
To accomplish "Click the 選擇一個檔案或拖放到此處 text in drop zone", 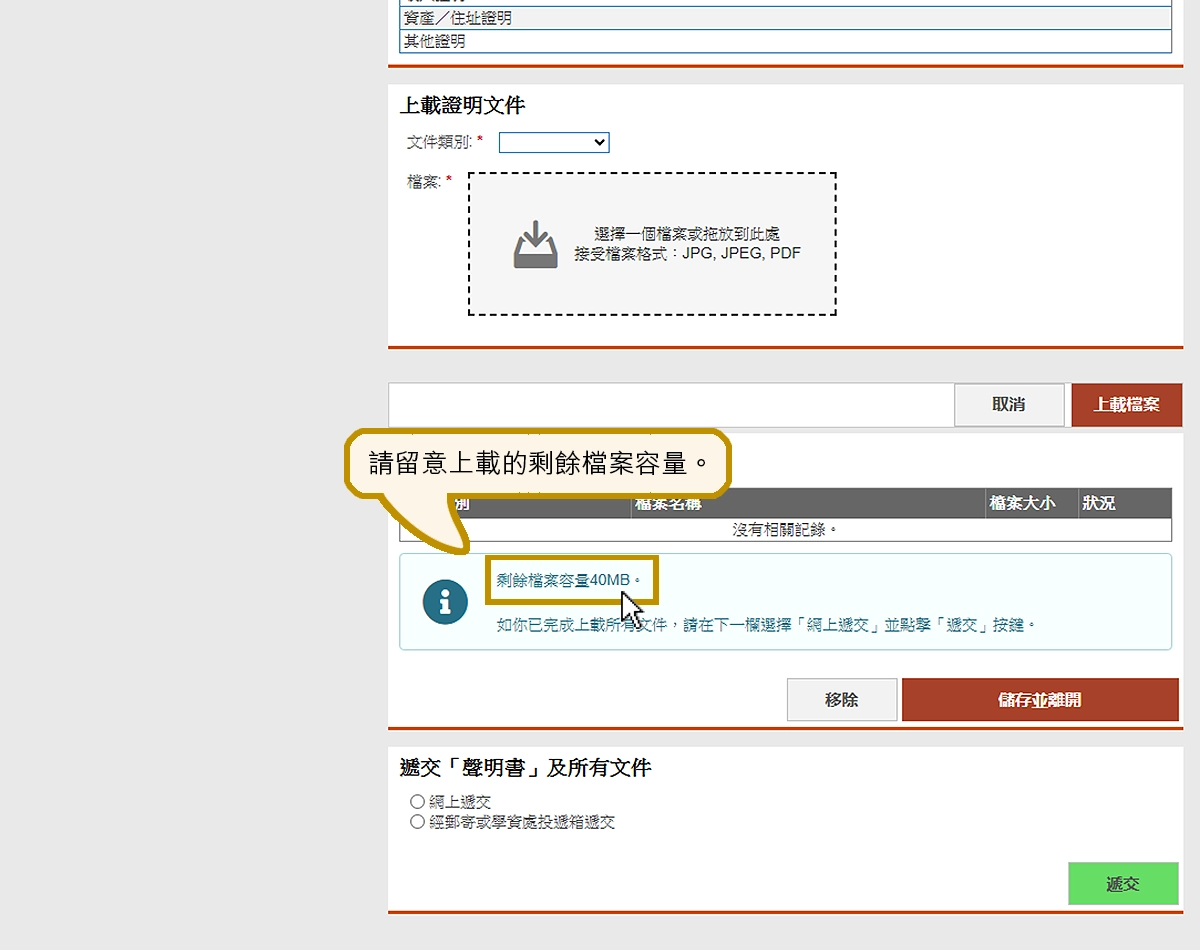I will click(687, 234).
